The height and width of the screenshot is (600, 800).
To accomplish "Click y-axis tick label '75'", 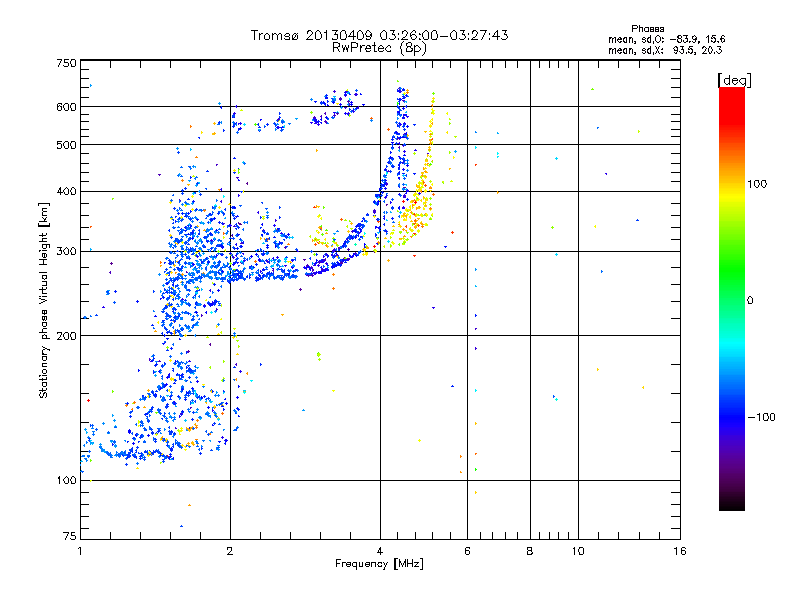I will point(70,536).
